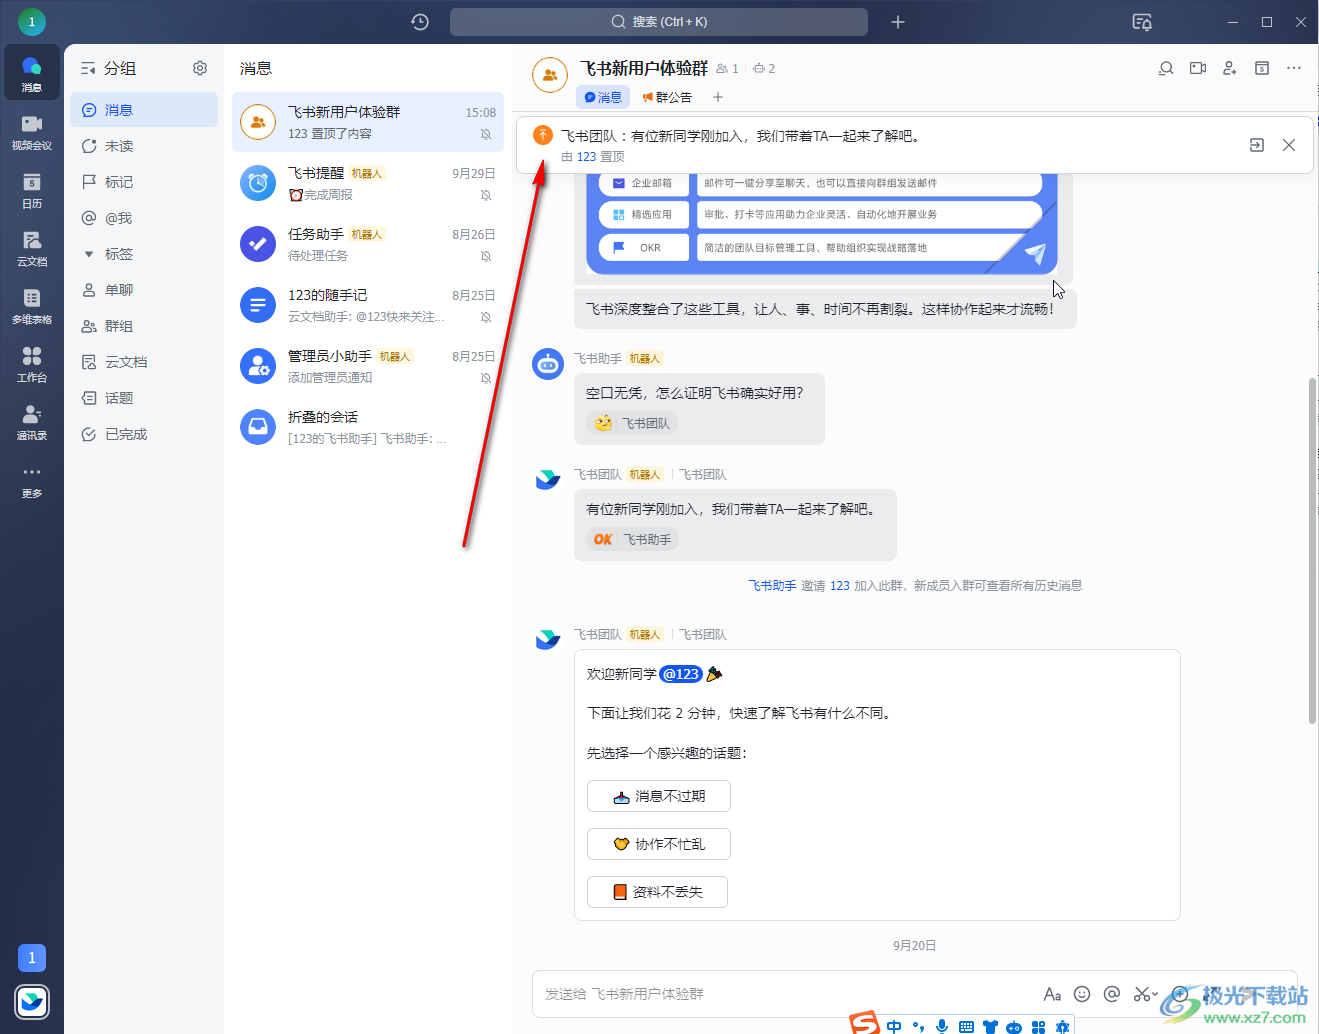Click the 123 user link in the invite notice
The width and height of the screenshot is (1319, 1034).
pyautogui.click(x=840, y=586)
